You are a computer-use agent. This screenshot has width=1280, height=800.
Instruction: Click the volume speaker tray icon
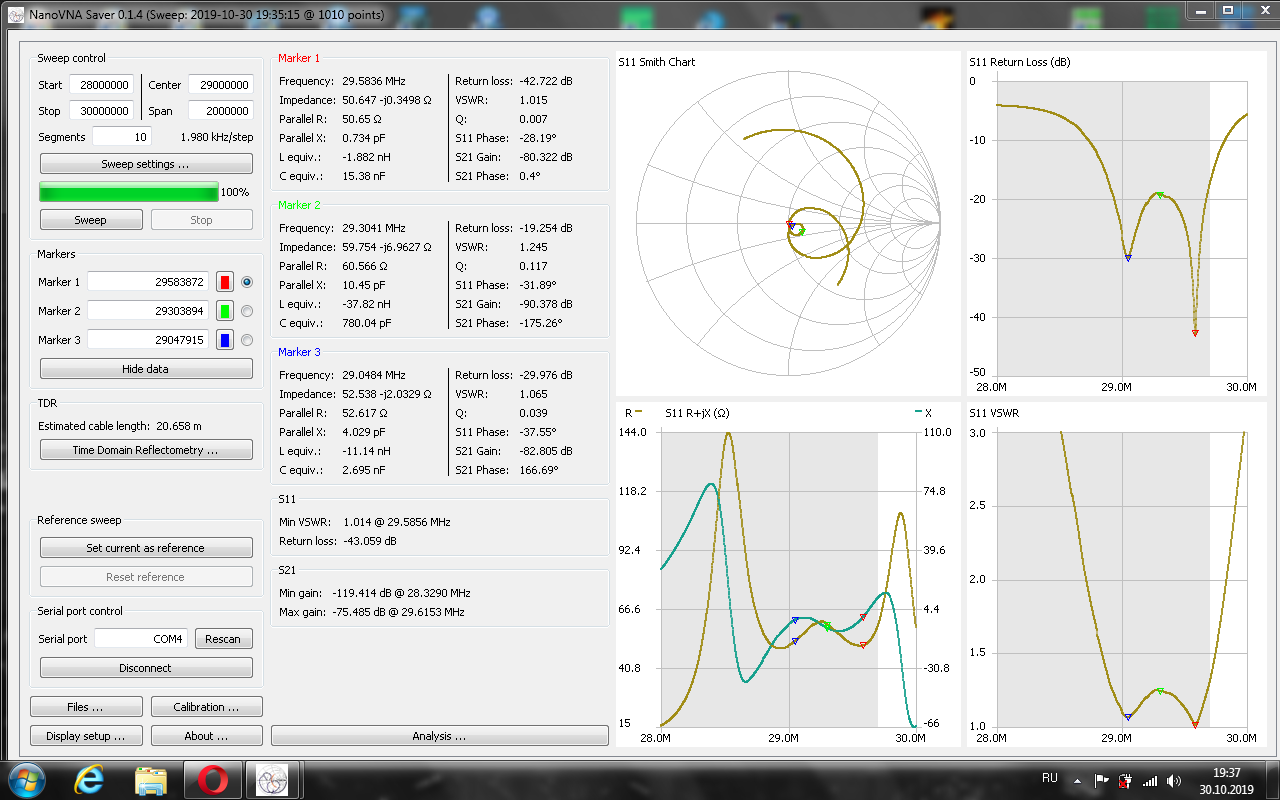coord(1173,780)
